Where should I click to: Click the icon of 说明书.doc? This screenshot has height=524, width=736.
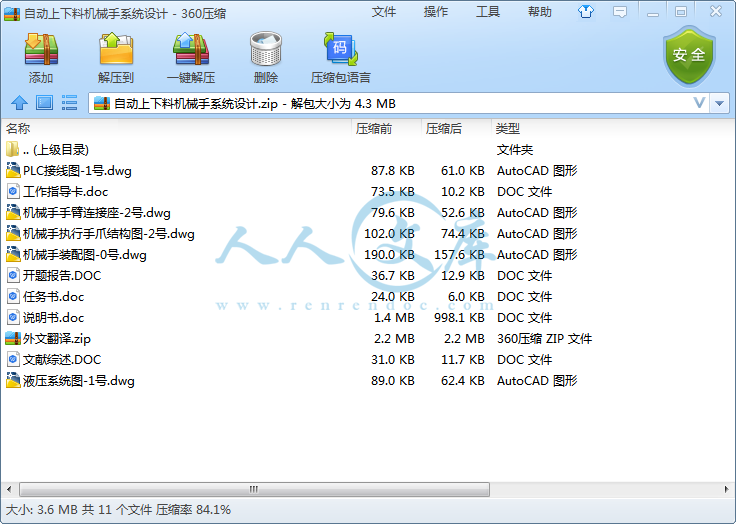coord(13,317)
